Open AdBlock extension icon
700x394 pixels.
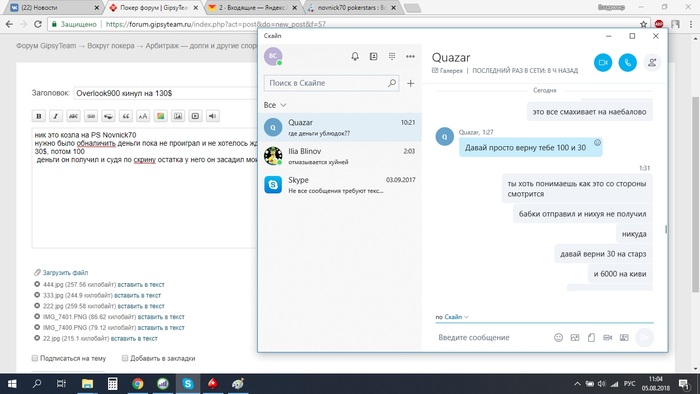[659, 24]
